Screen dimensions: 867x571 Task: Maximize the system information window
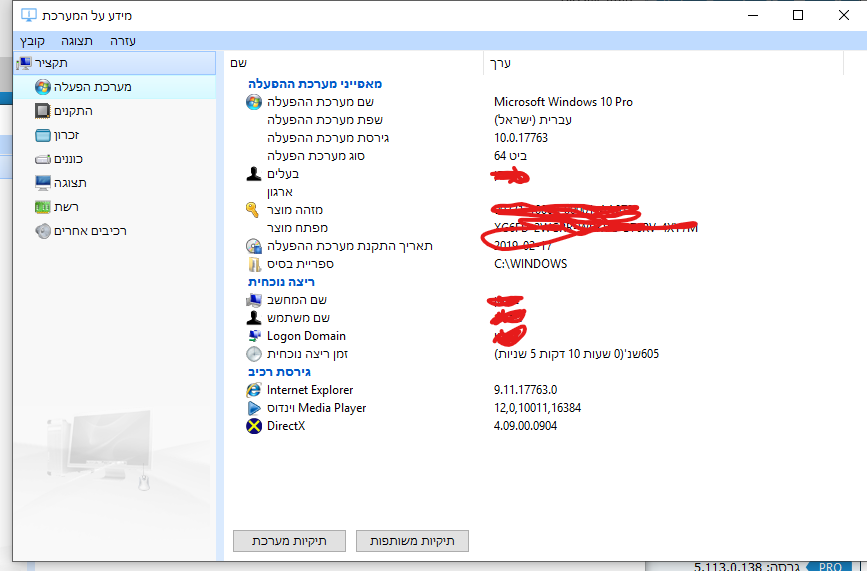pyautogui.click(x=798, y=15)
